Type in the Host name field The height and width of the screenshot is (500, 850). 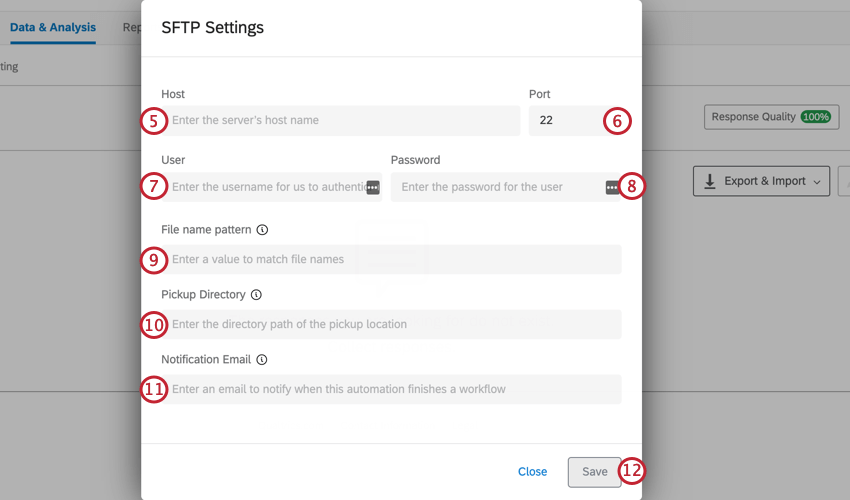pyautogui.click(x=340, y=121)
